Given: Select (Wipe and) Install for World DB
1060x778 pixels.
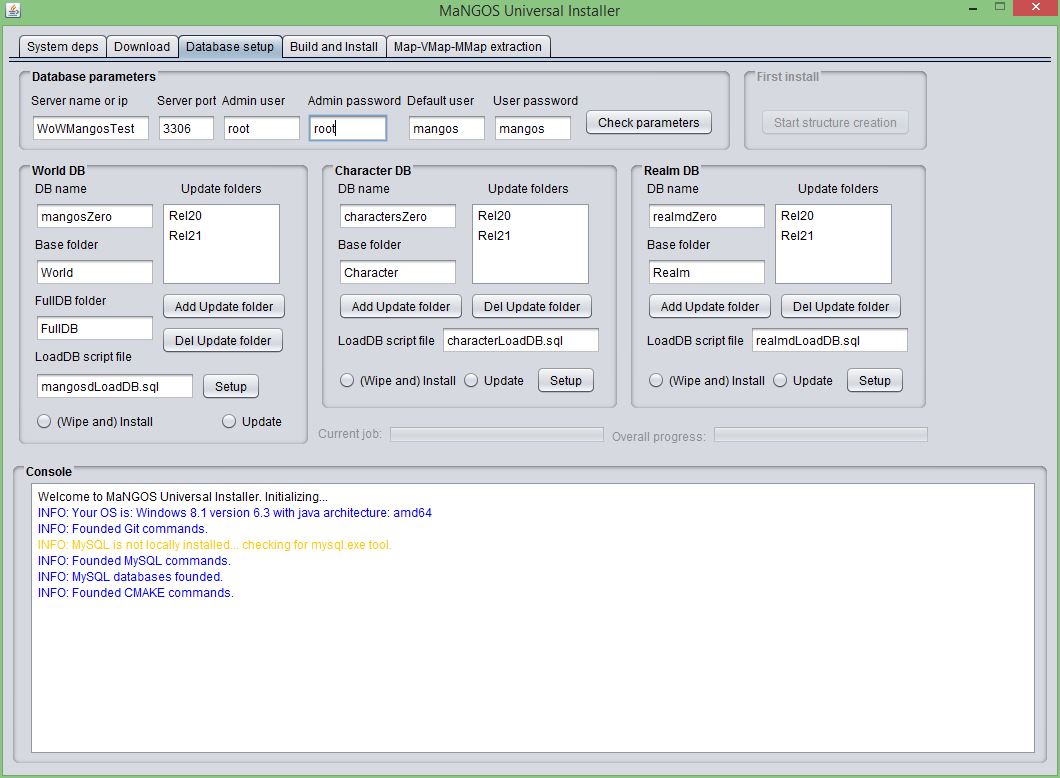Looking at the screenshot, I should (x=95, y=422).
